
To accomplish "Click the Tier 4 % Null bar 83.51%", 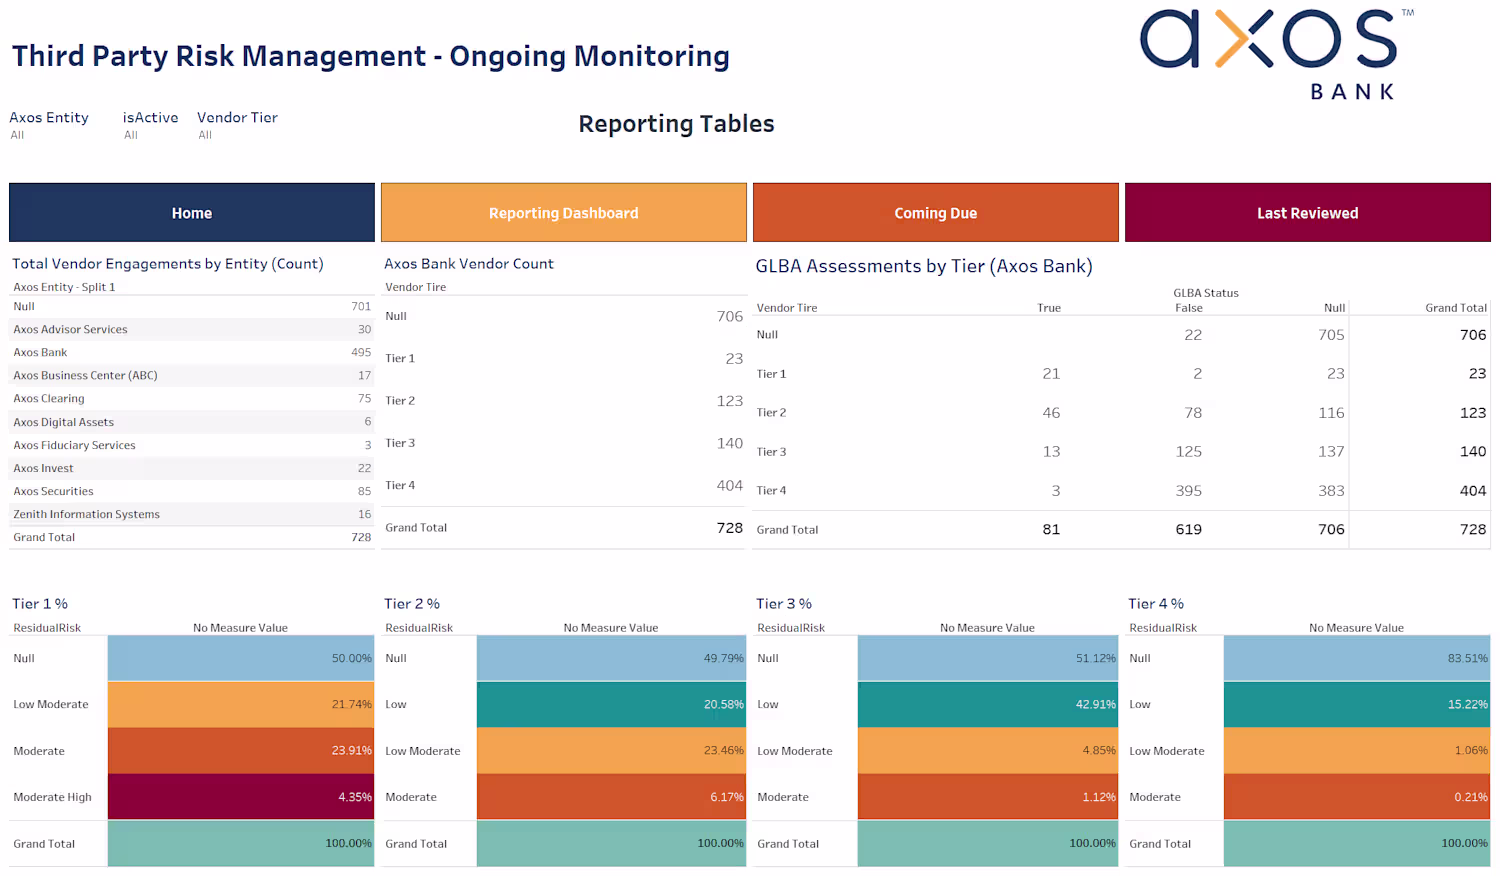I will [x=1357, y=658].
